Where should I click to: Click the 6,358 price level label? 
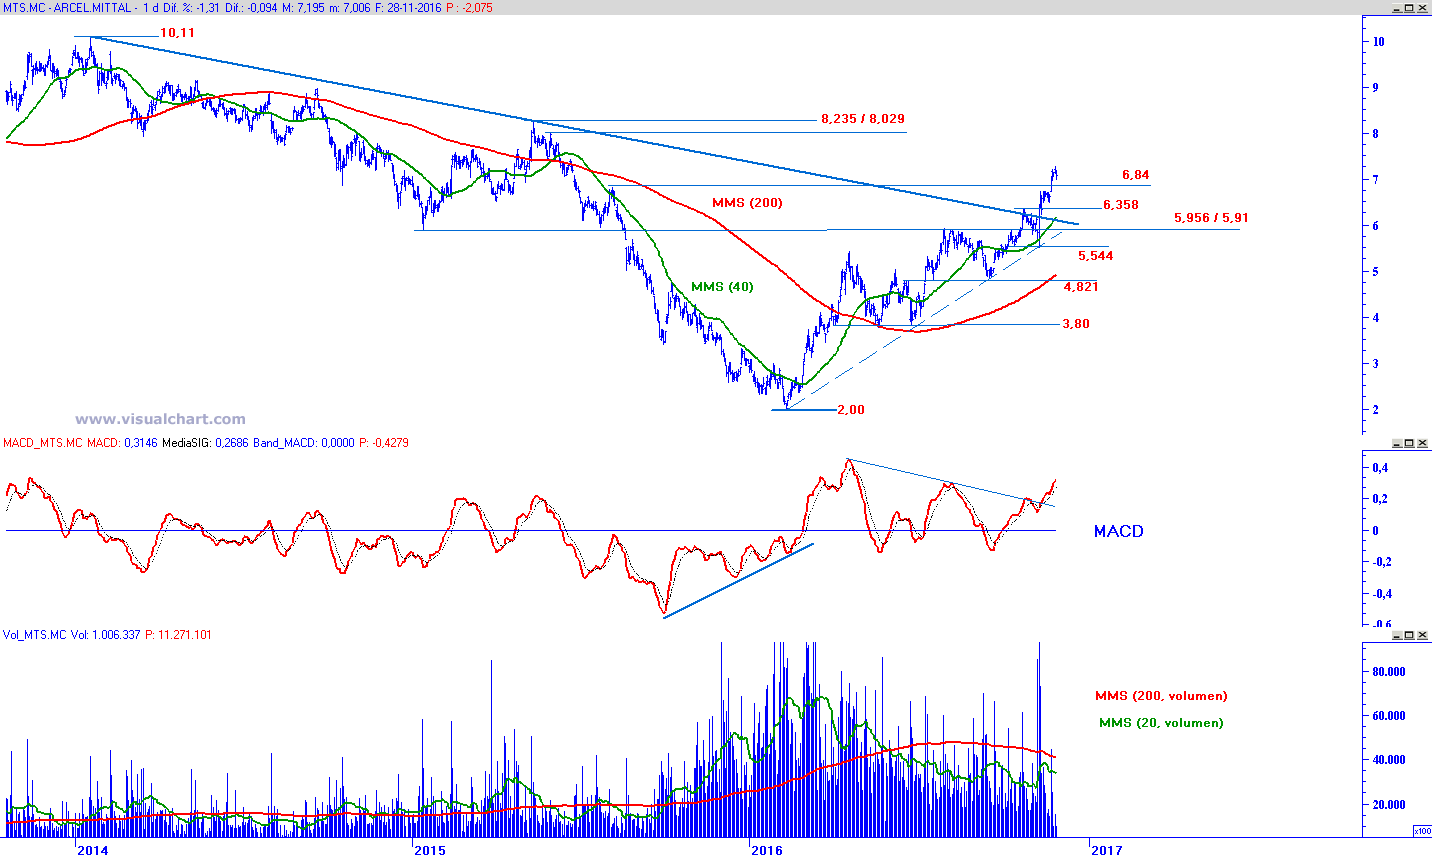[1121, 205]
